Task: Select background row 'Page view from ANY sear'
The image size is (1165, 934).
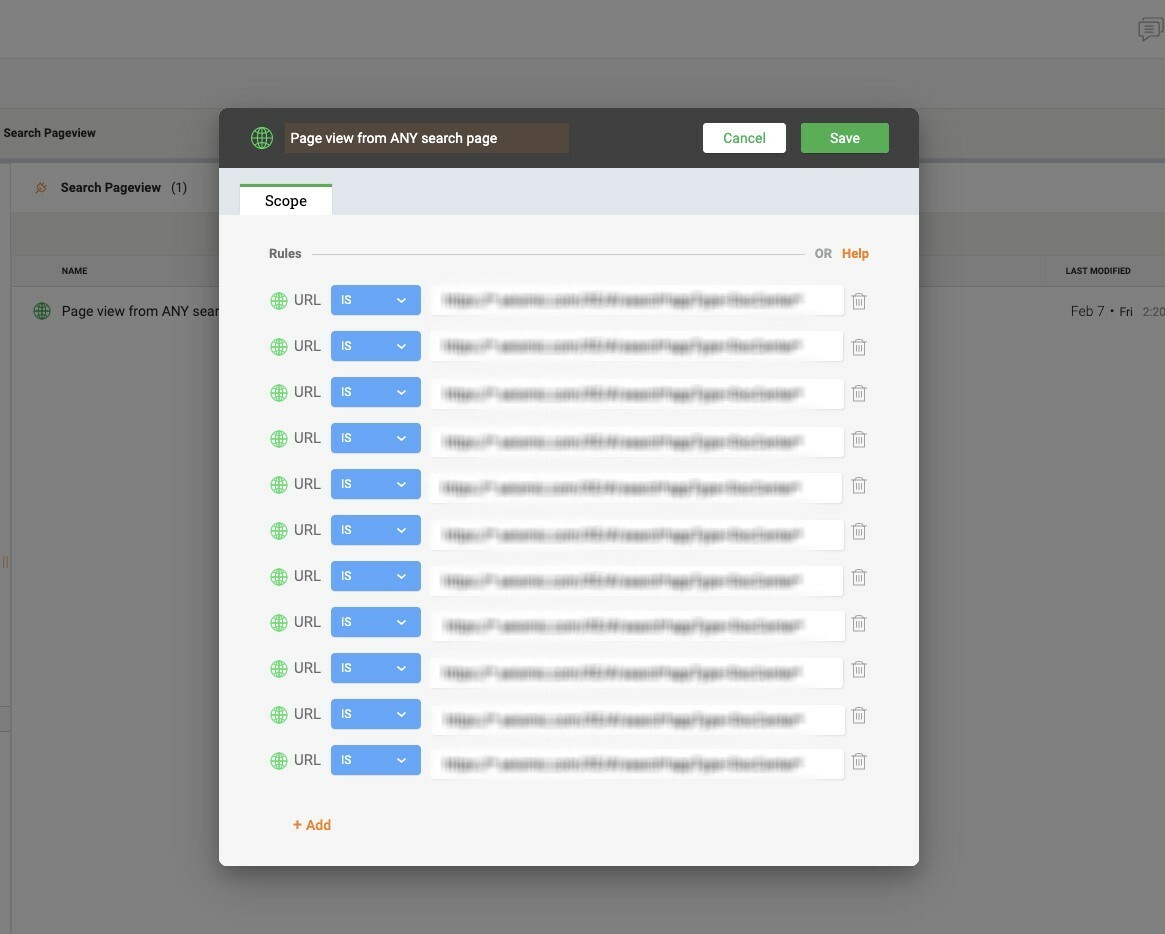Action: point(140,311)
